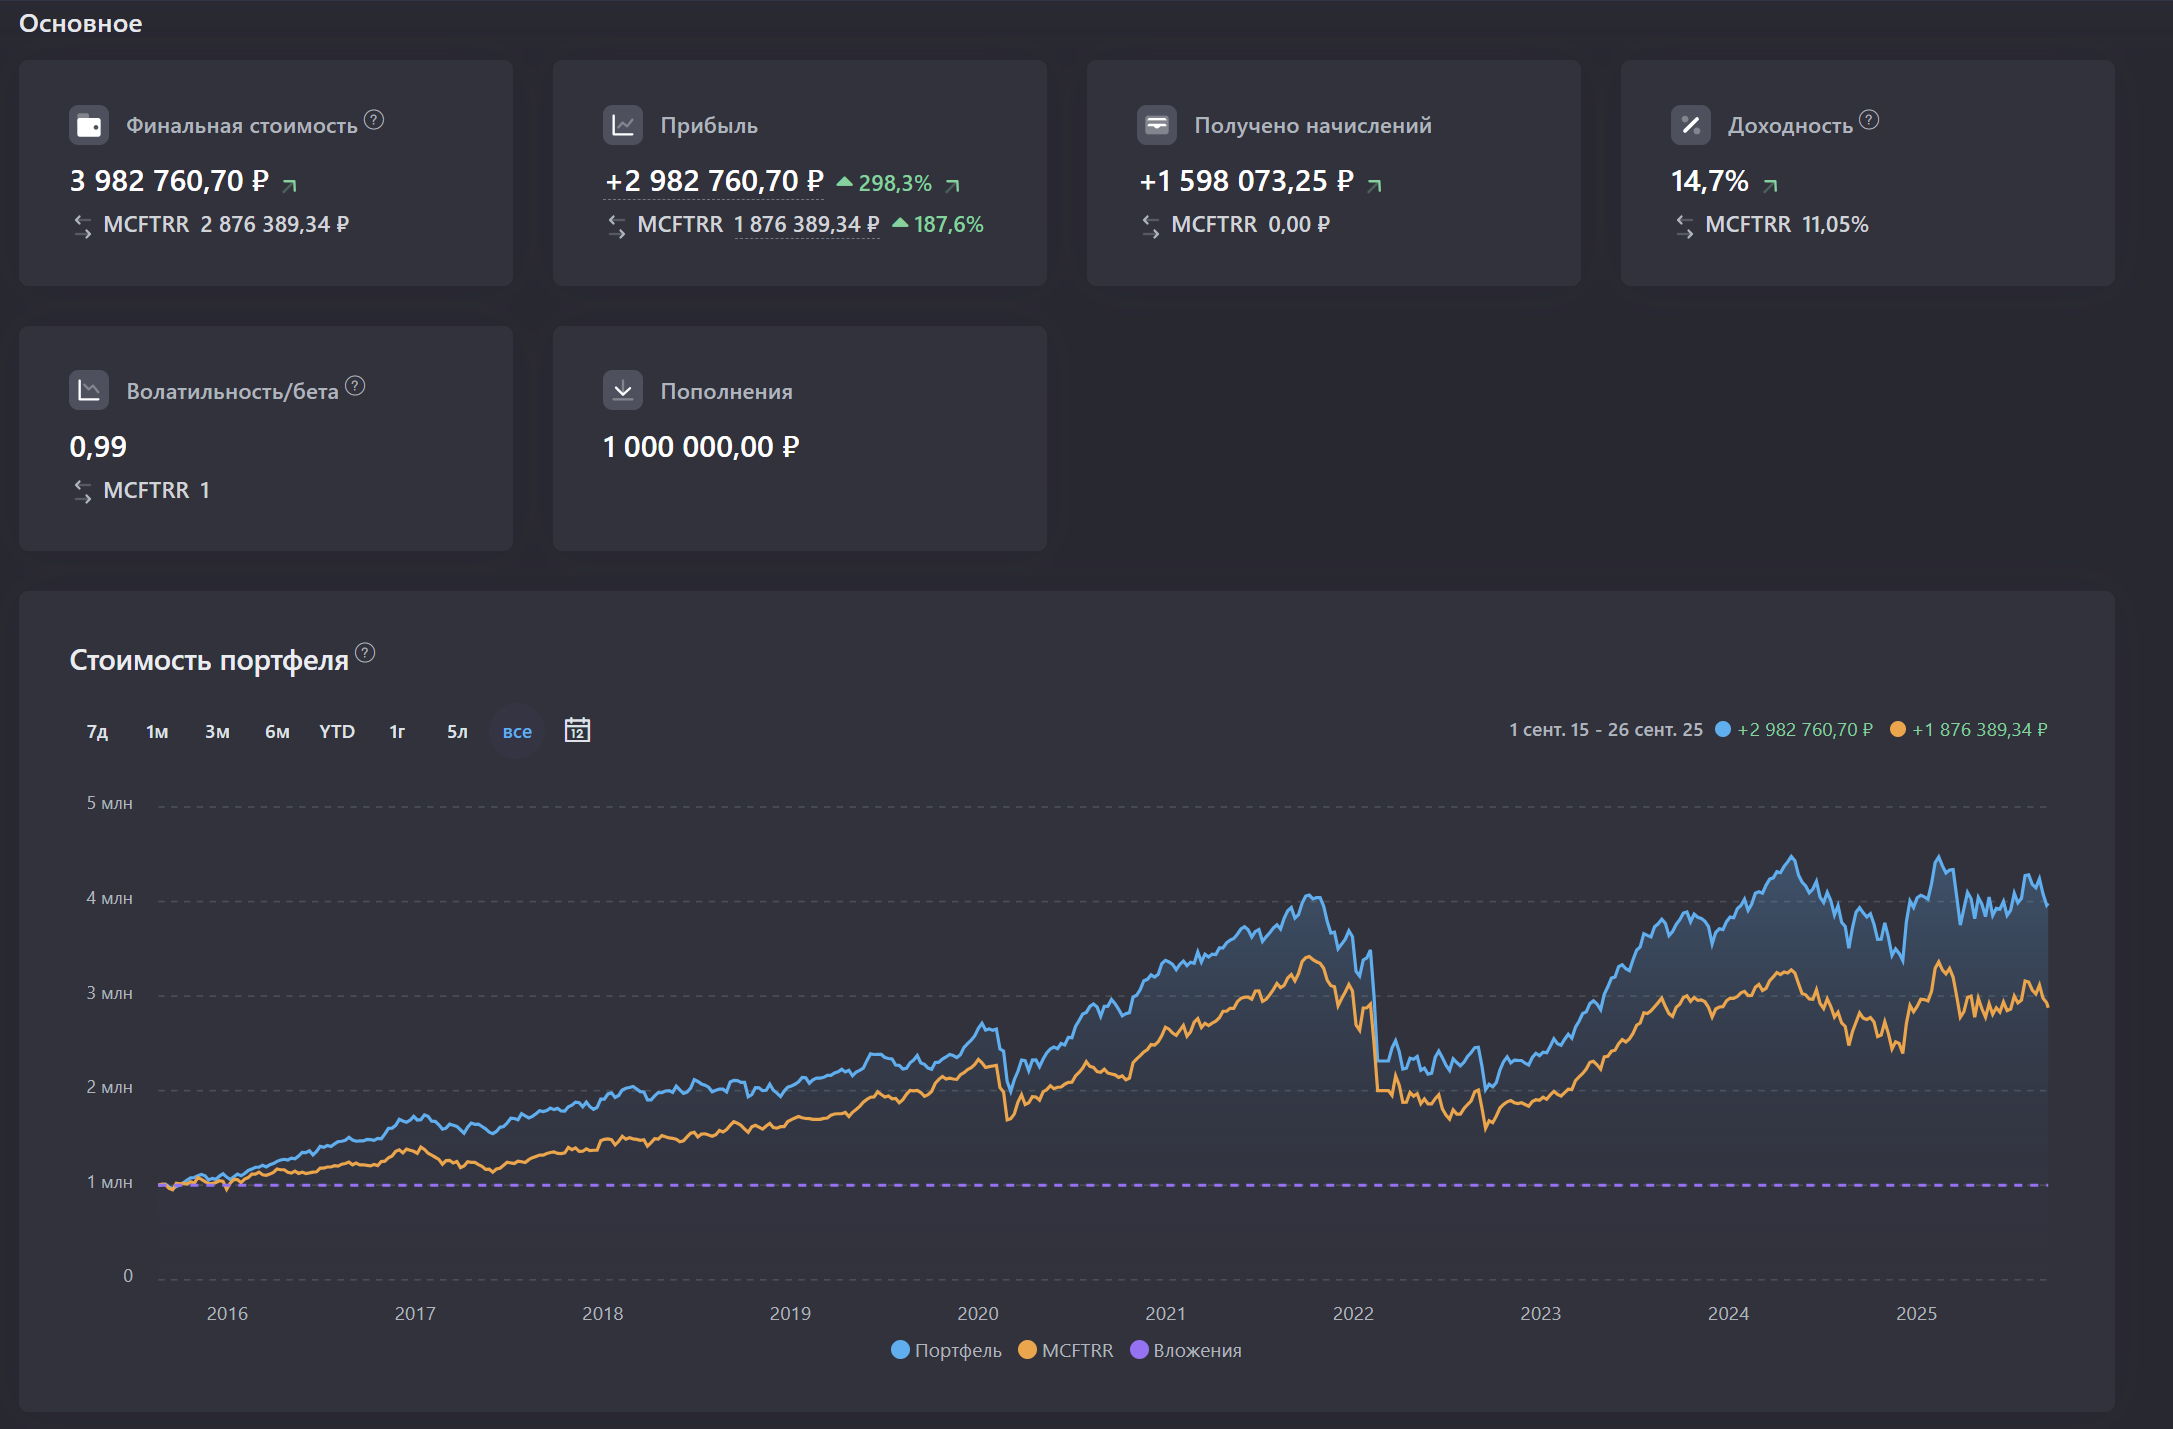Click the underlined profit +2 982 760,70 ₽
This screenshot has height=1429, width=2173.
(714, 181)
